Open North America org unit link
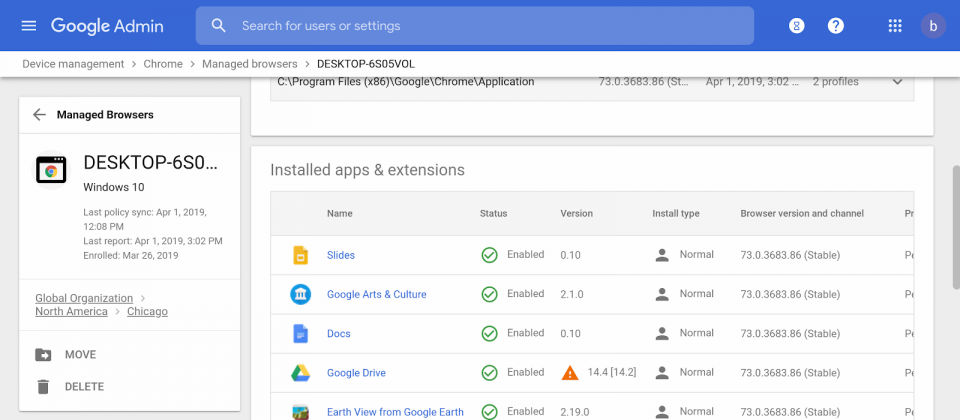Screen dimensions: 960x420 tap(71, 312)
